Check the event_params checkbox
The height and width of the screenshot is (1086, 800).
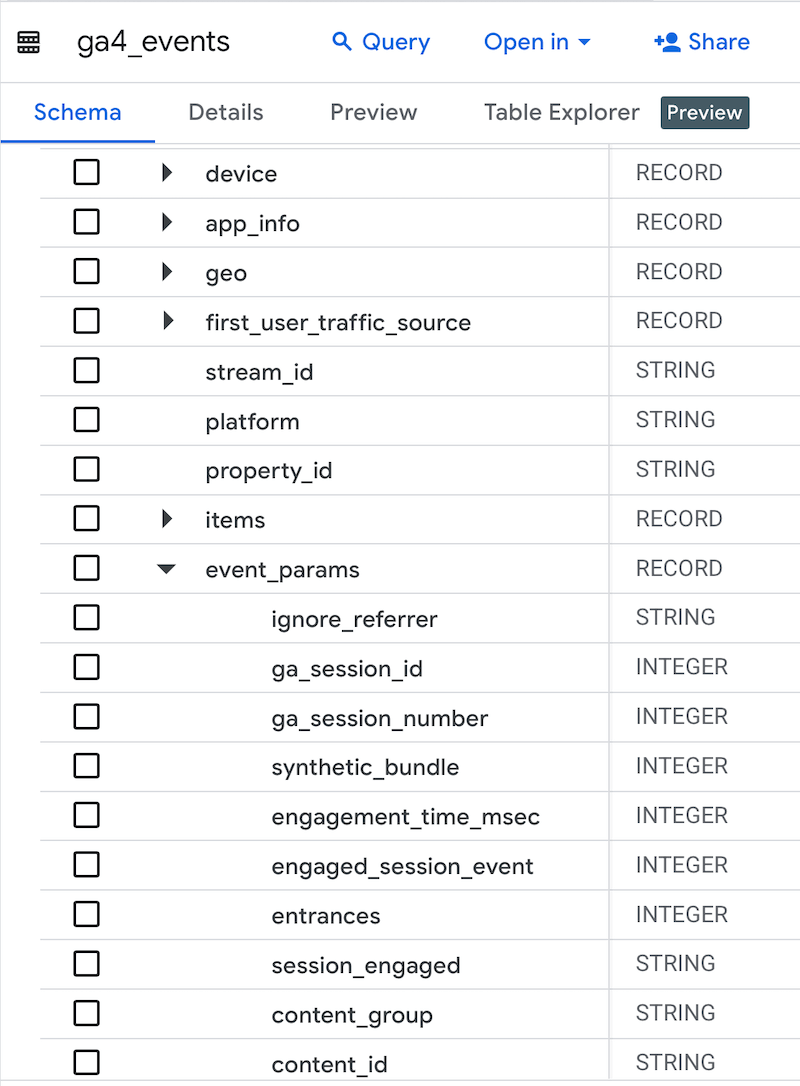coord(86,568)
